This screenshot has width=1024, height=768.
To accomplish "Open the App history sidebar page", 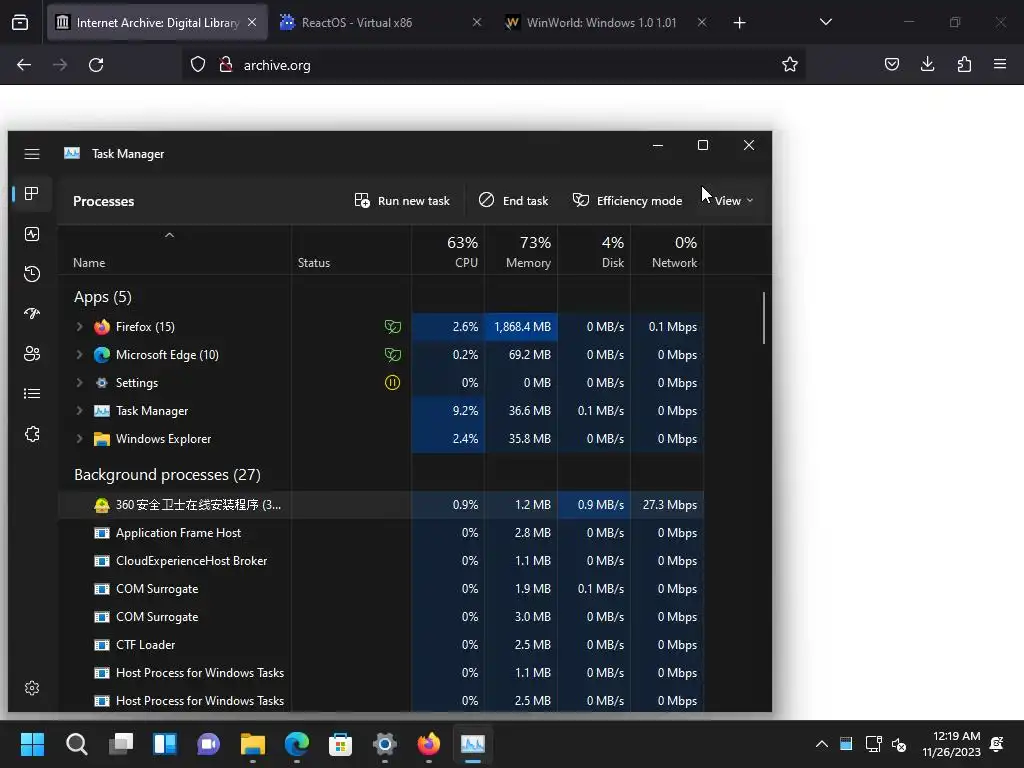I will (x=32, y=274).
